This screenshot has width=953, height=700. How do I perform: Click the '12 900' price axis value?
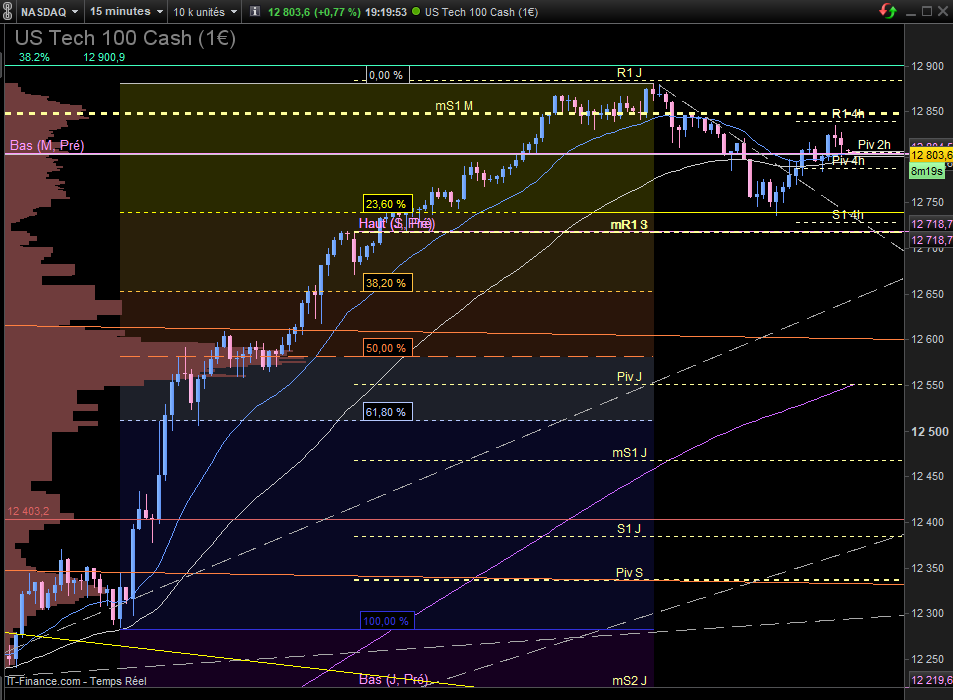coord(927,66)
